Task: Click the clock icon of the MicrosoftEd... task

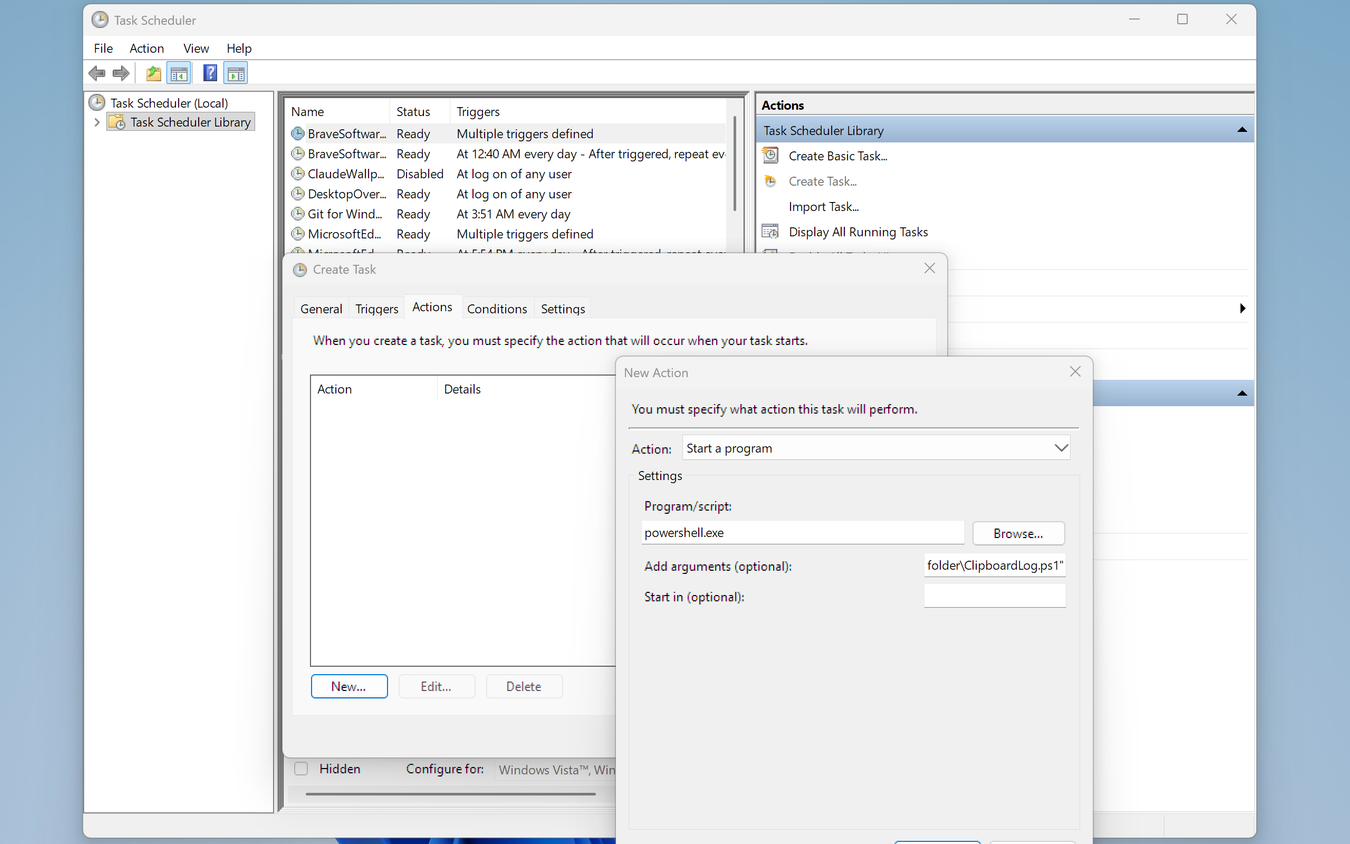Action: click(298, 234)
